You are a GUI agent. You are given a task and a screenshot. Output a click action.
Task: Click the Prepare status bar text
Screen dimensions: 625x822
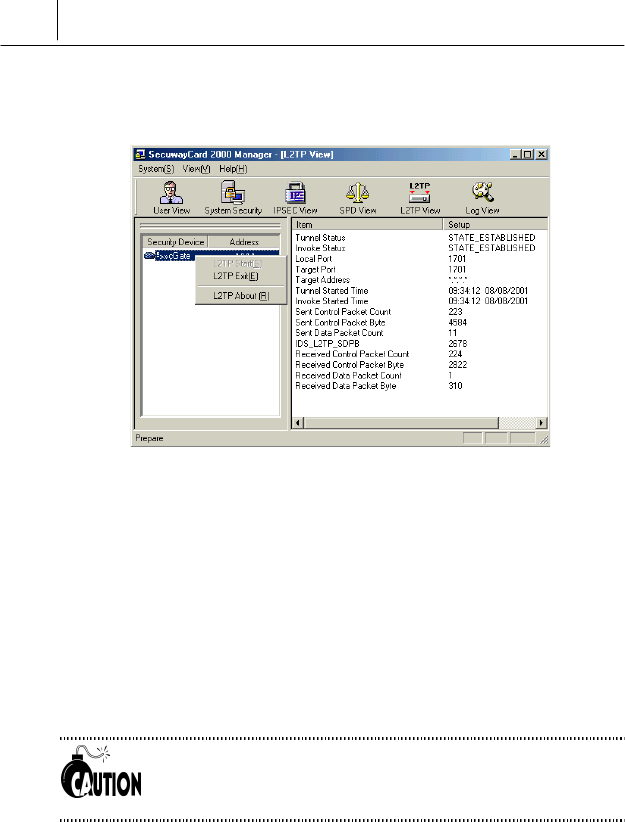pyautogui.click(x=149, y=438)
